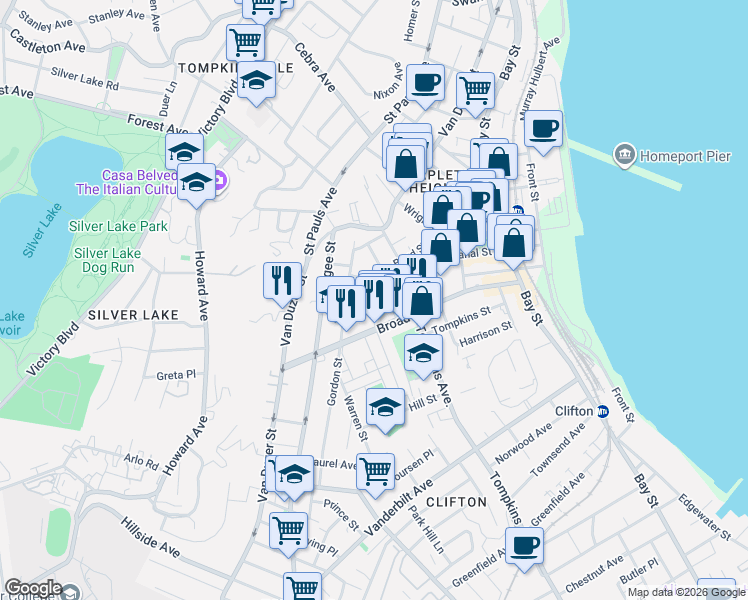Image resolution: width=748 pixels, height=600 pixels.
Task: Click the Butler Pl label
Action: [639, 570]
